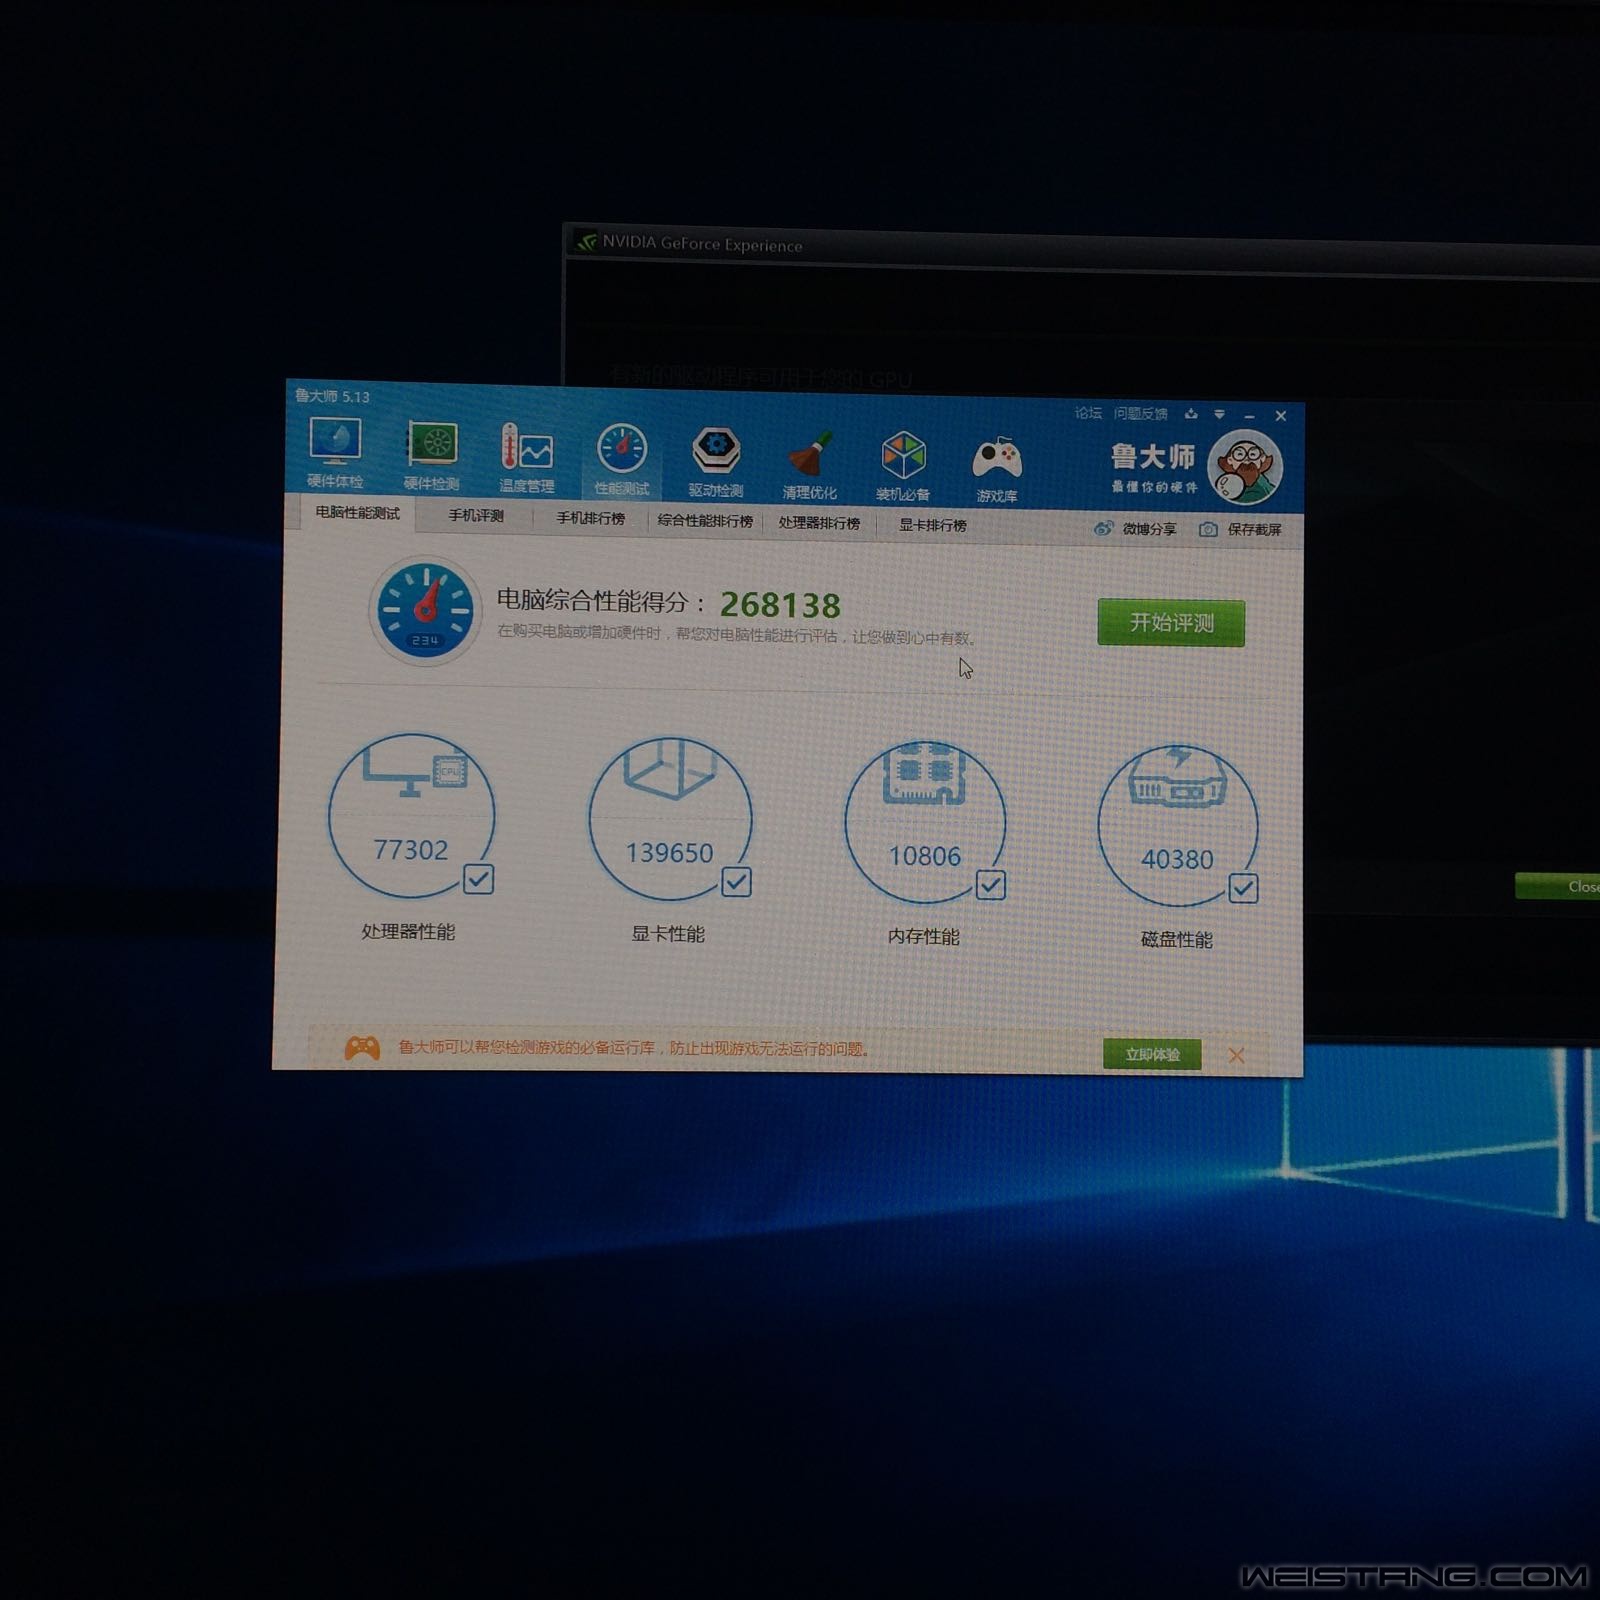Switch to 手机排行榜 tab
1600x1600 pixels.
pos(591,518)
